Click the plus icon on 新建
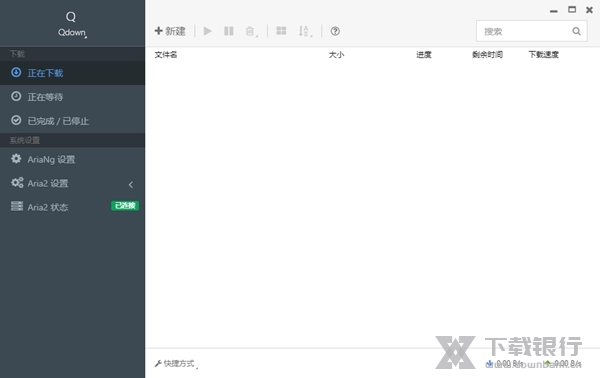This screenshot has width=600, height=378. pyautogui.click(x=158, y=31)
